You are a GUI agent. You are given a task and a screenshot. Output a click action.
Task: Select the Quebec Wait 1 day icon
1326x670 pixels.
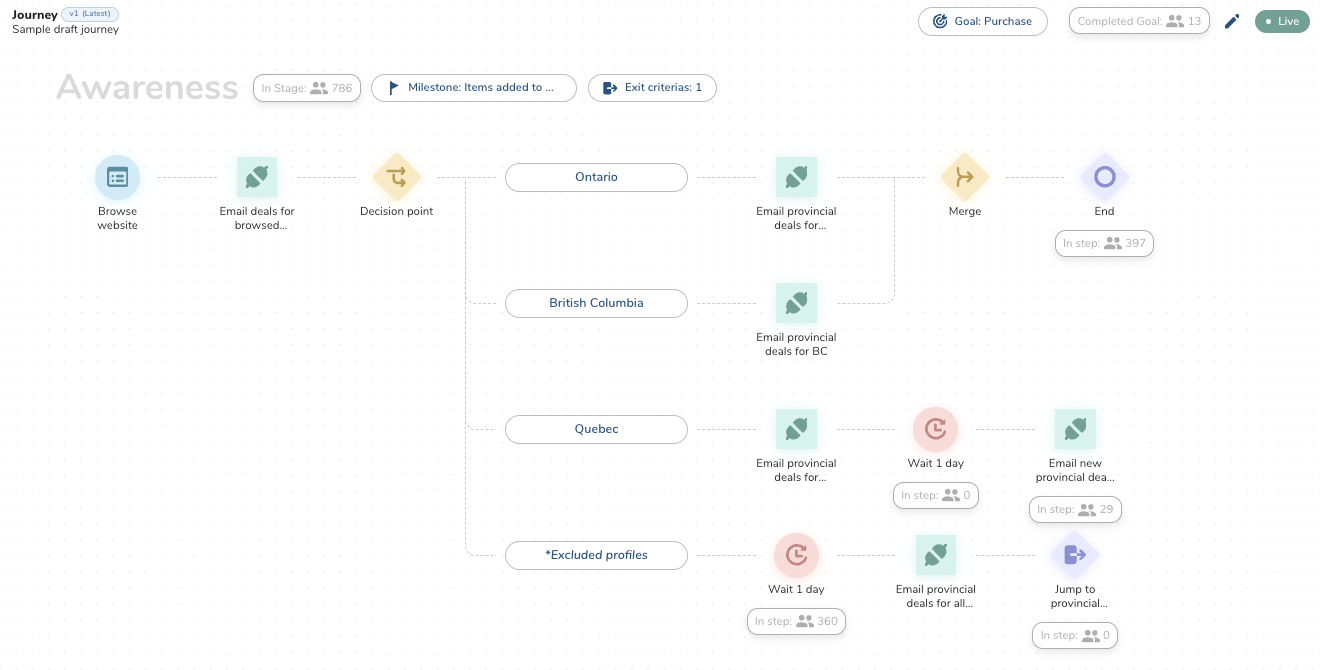tap(935, 429)
